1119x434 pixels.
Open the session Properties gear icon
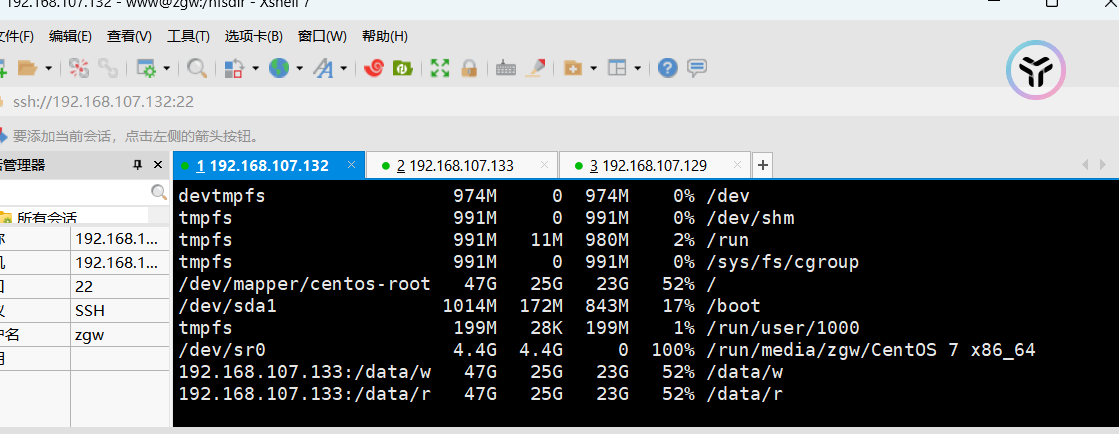146,69
